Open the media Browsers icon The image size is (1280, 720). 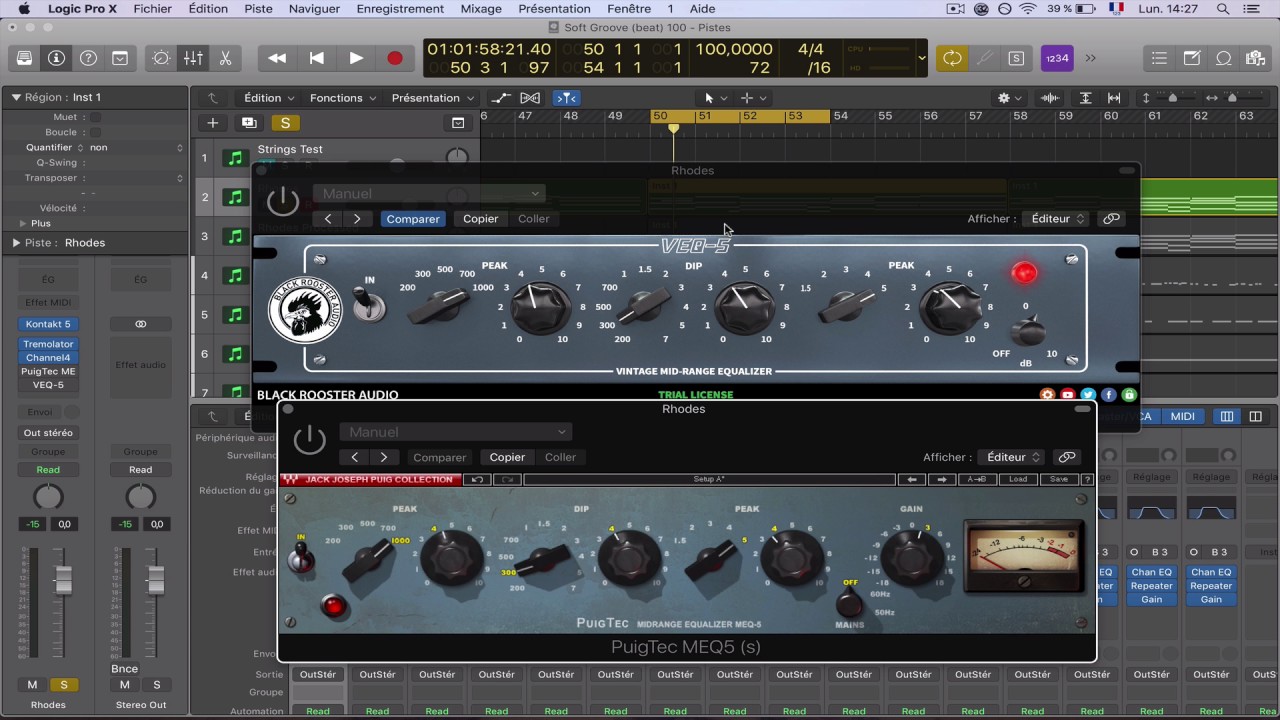click(1255, 58)
